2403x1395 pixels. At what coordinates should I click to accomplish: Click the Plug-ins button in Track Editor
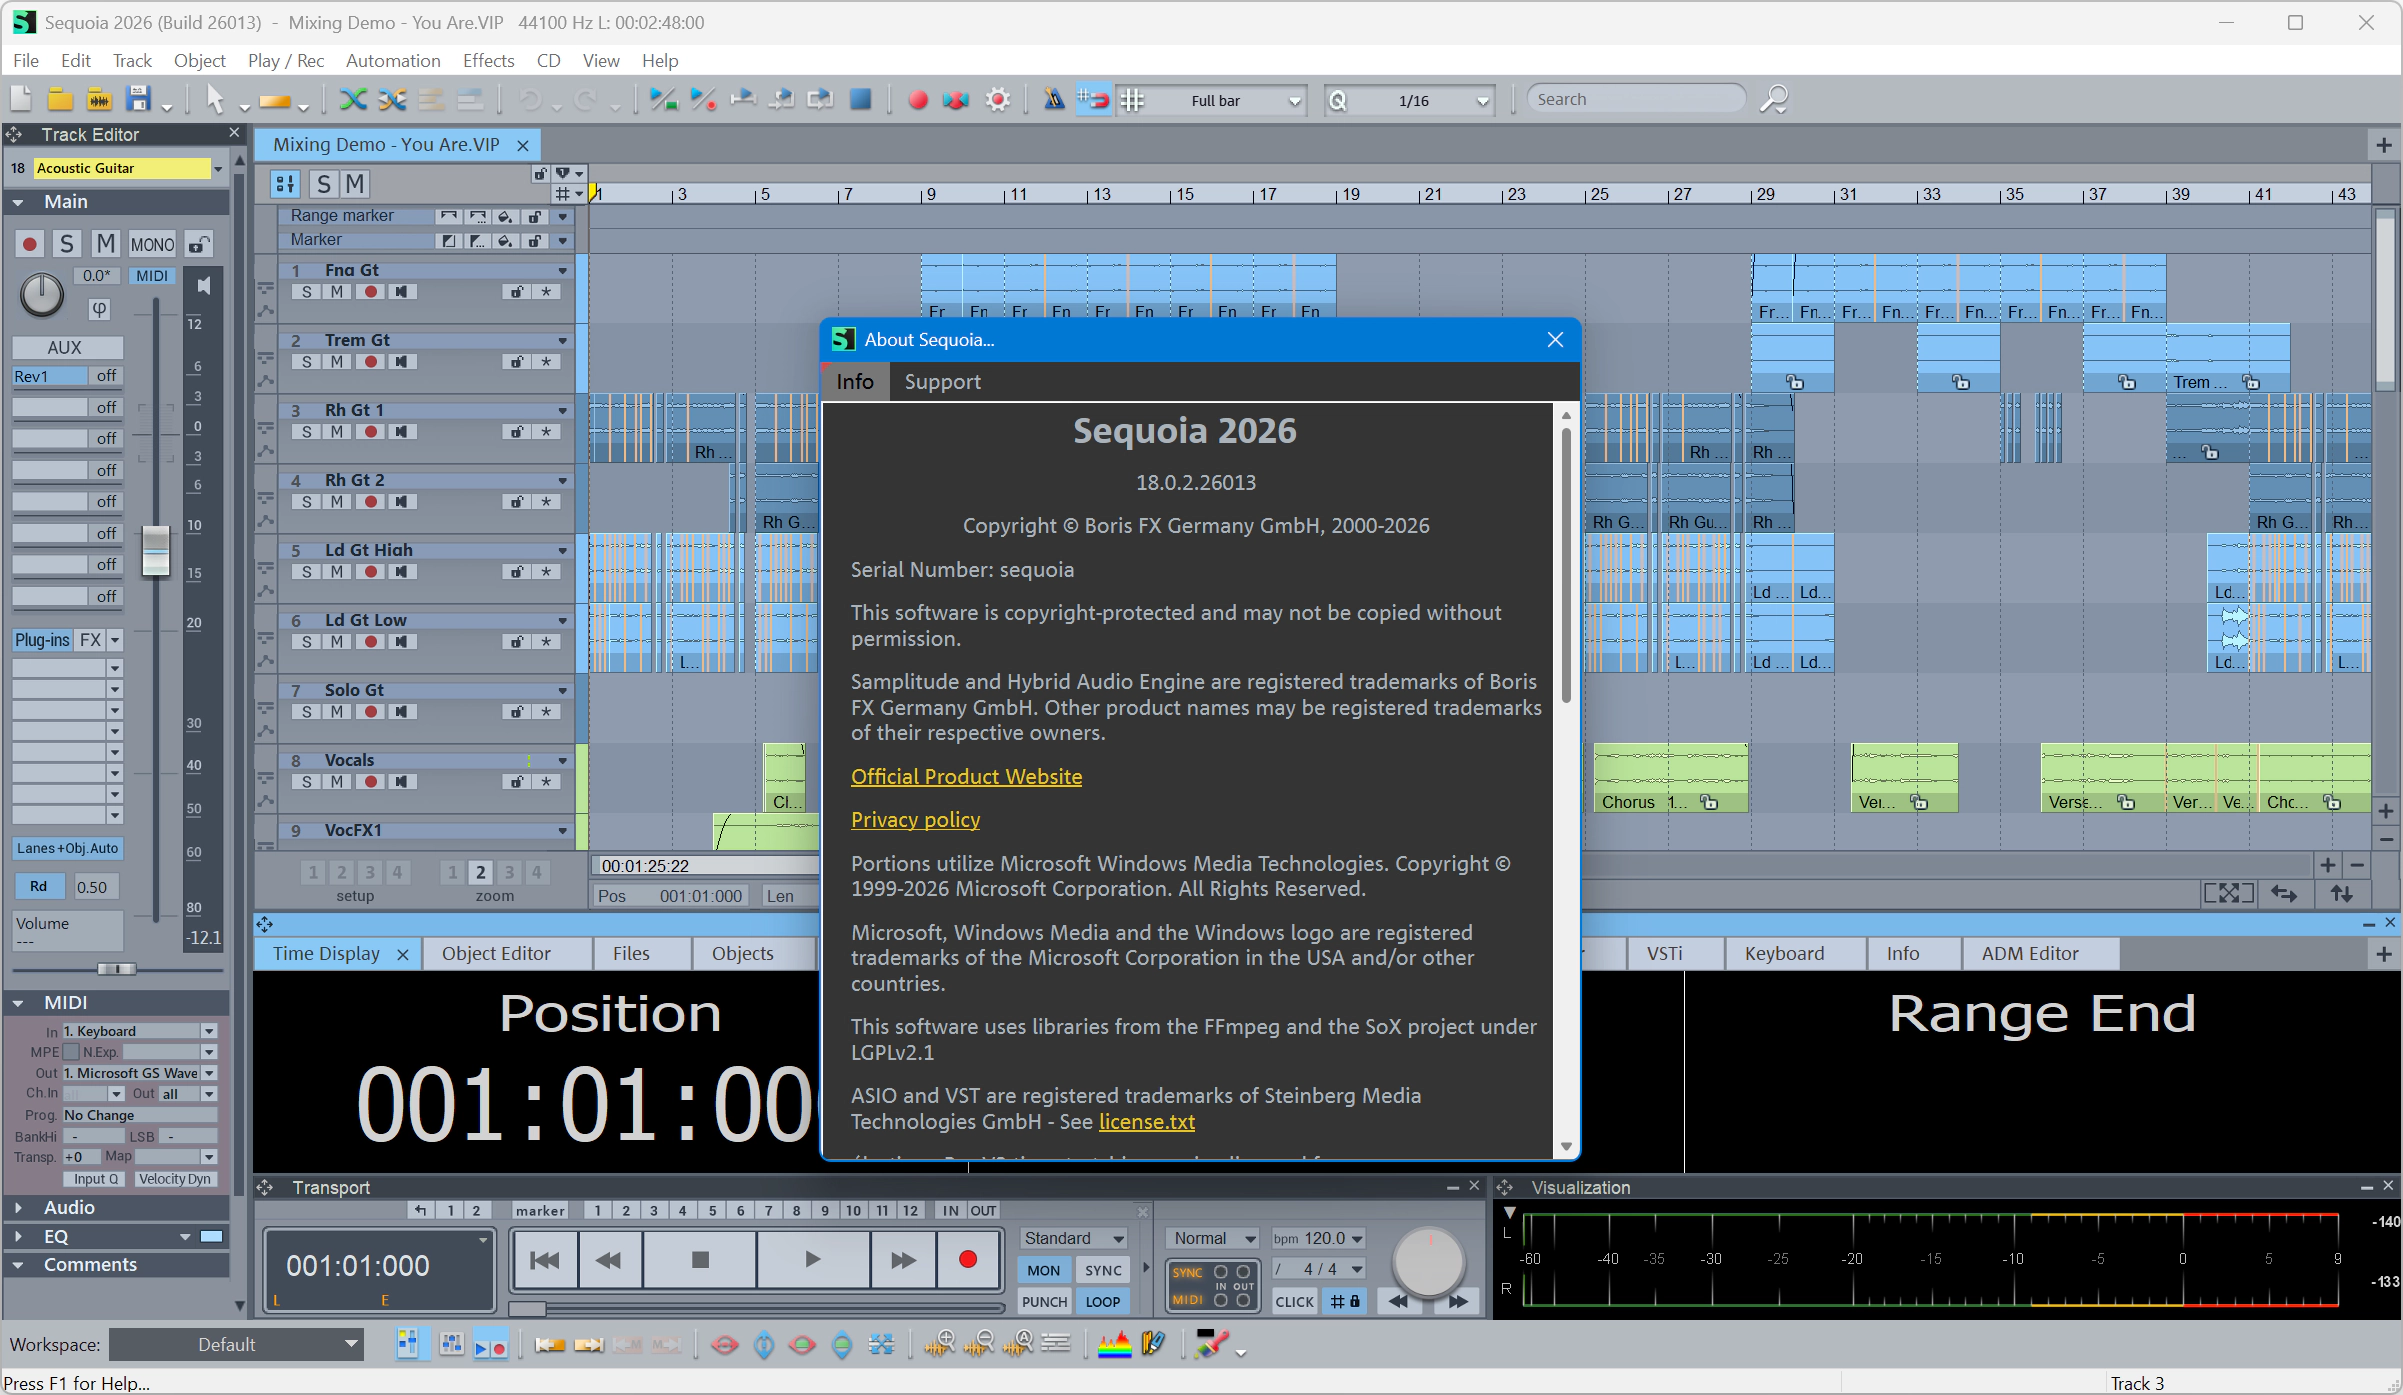[42, 640]
